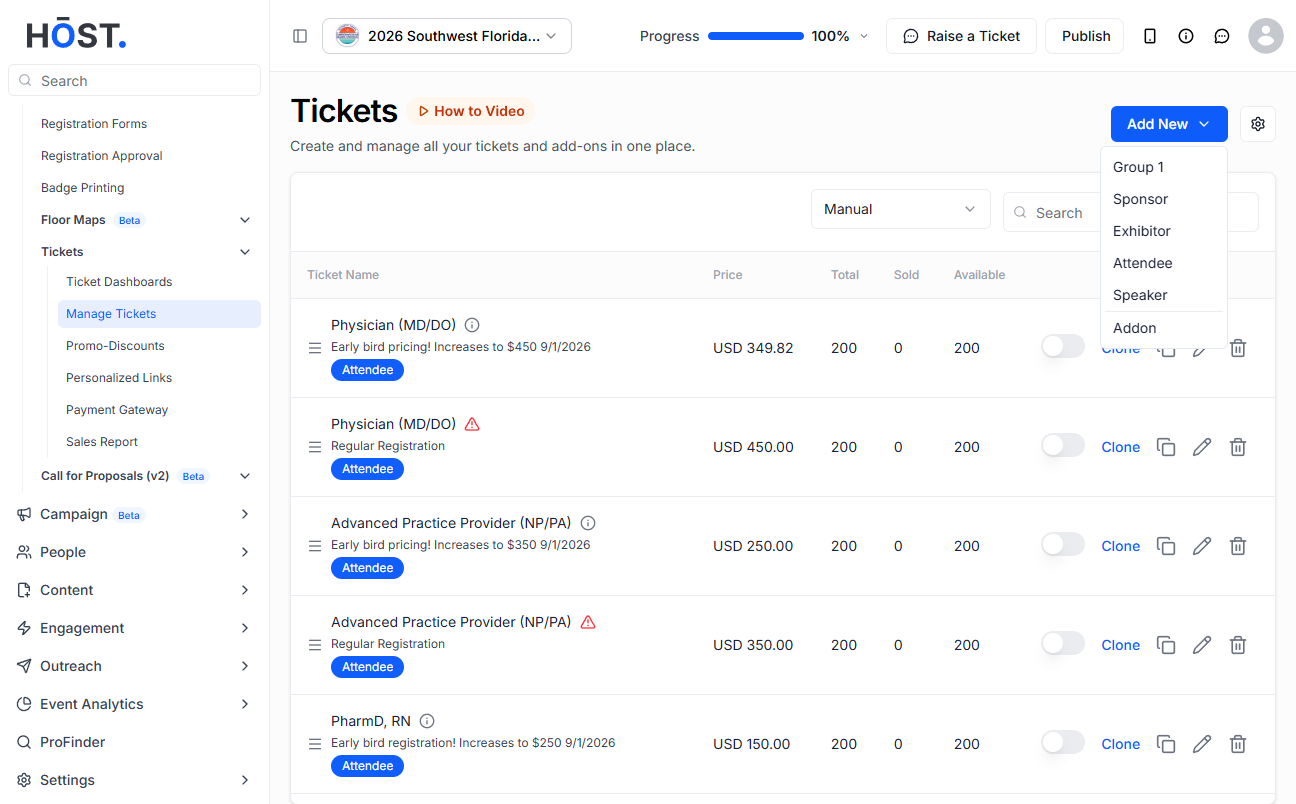Open the Manual sort dropdown
This screenshot has width=1296, height=804.
pos(900,209)
